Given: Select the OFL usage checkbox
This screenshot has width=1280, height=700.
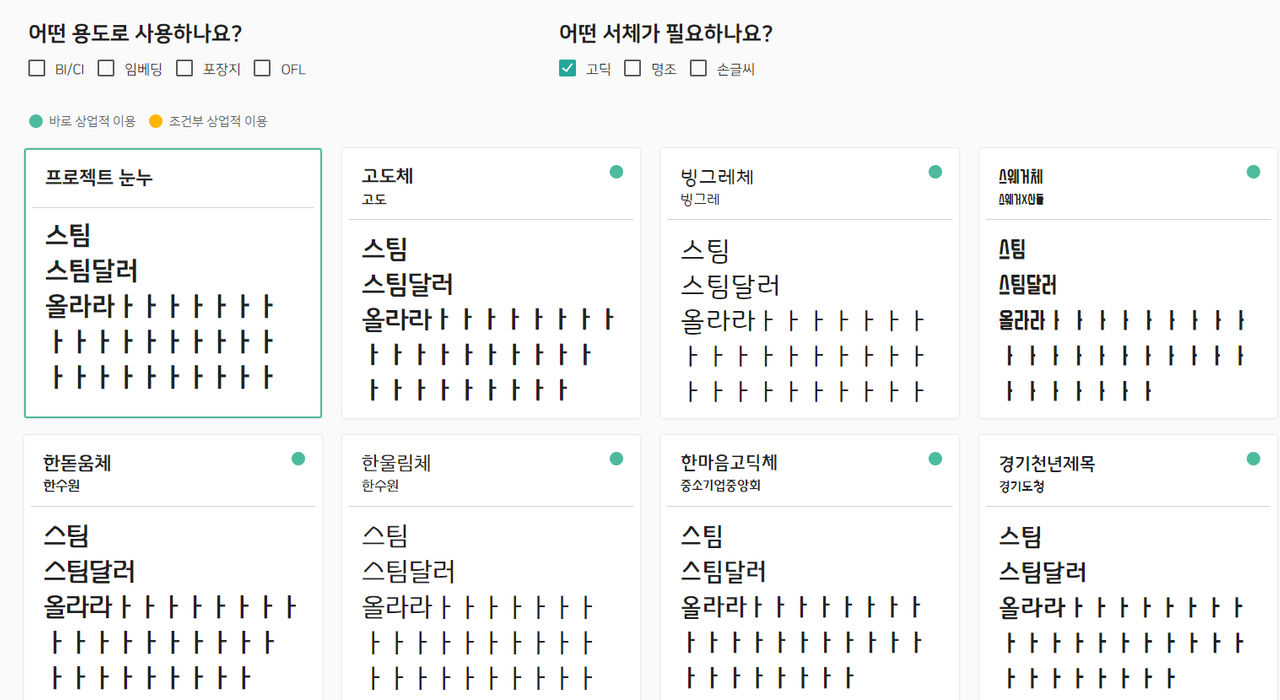Looking at the screenshot, I should (262, 68).
